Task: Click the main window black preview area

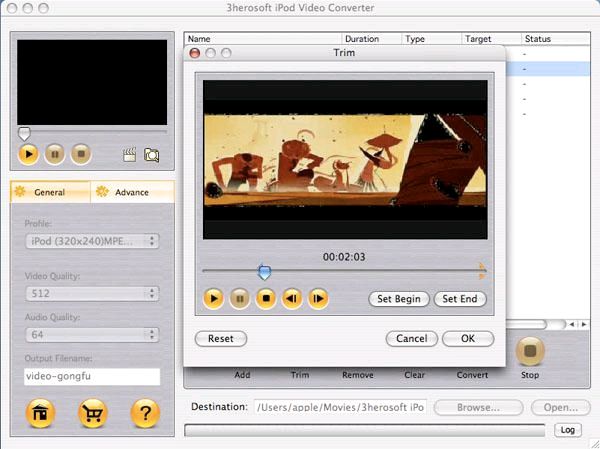Action: (92, 82)
